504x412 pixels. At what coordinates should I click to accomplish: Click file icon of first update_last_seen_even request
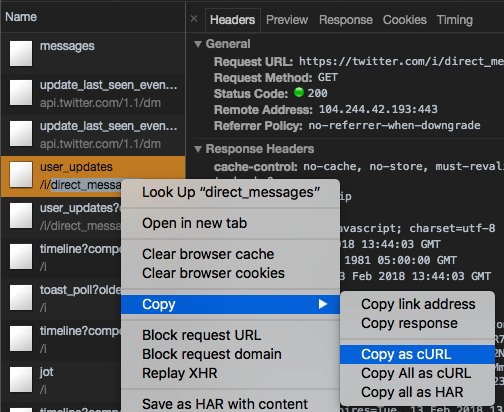pos(21,92)
